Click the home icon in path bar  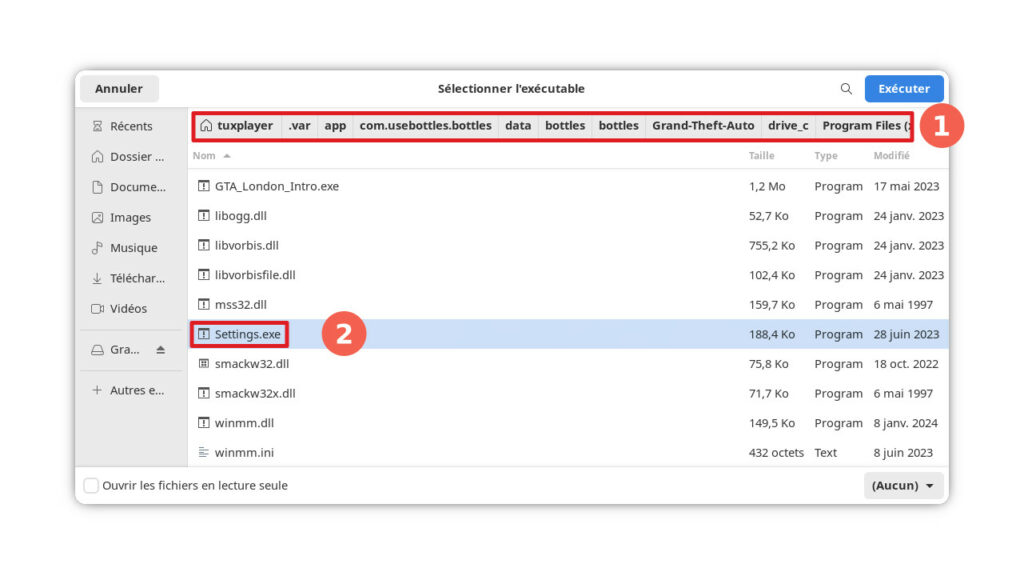coord(206,126)
